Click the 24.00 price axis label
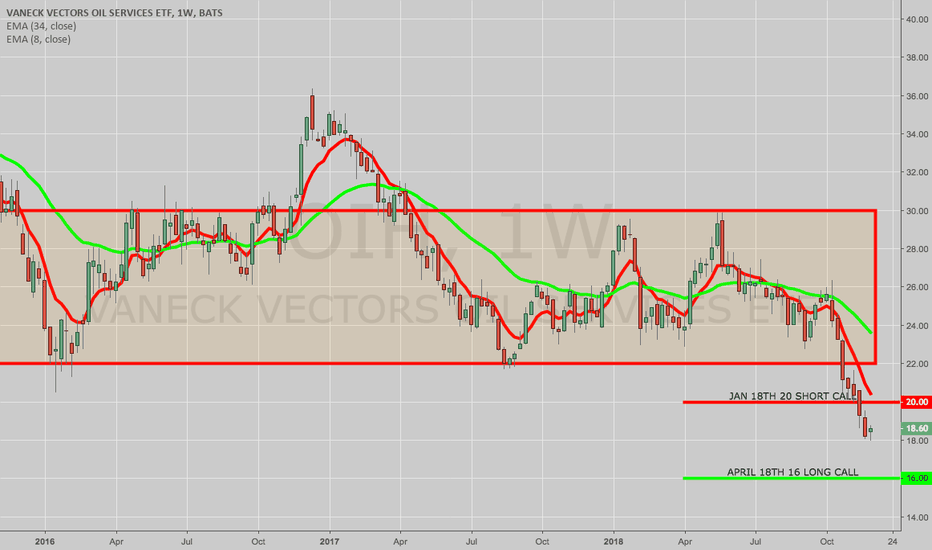932x550 pixels. click(x=917, y=326)
